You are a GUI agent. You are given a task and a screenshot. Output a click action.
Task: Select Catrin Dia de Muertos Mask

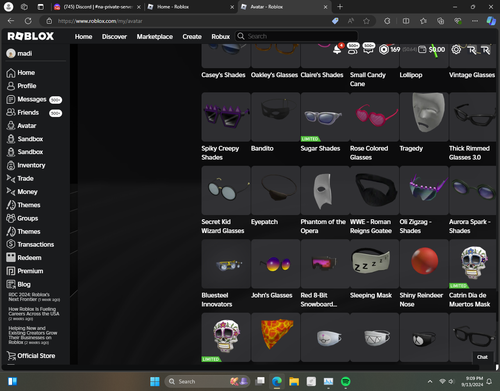click(473, 264)
